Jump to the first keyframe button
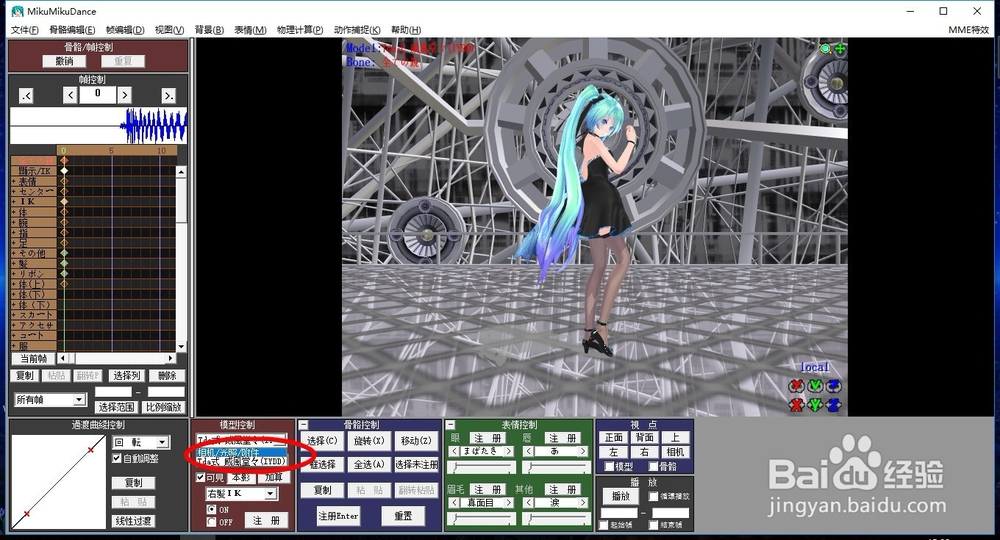The height and width of the screenshot is (540, 1000). coord(26,96)
